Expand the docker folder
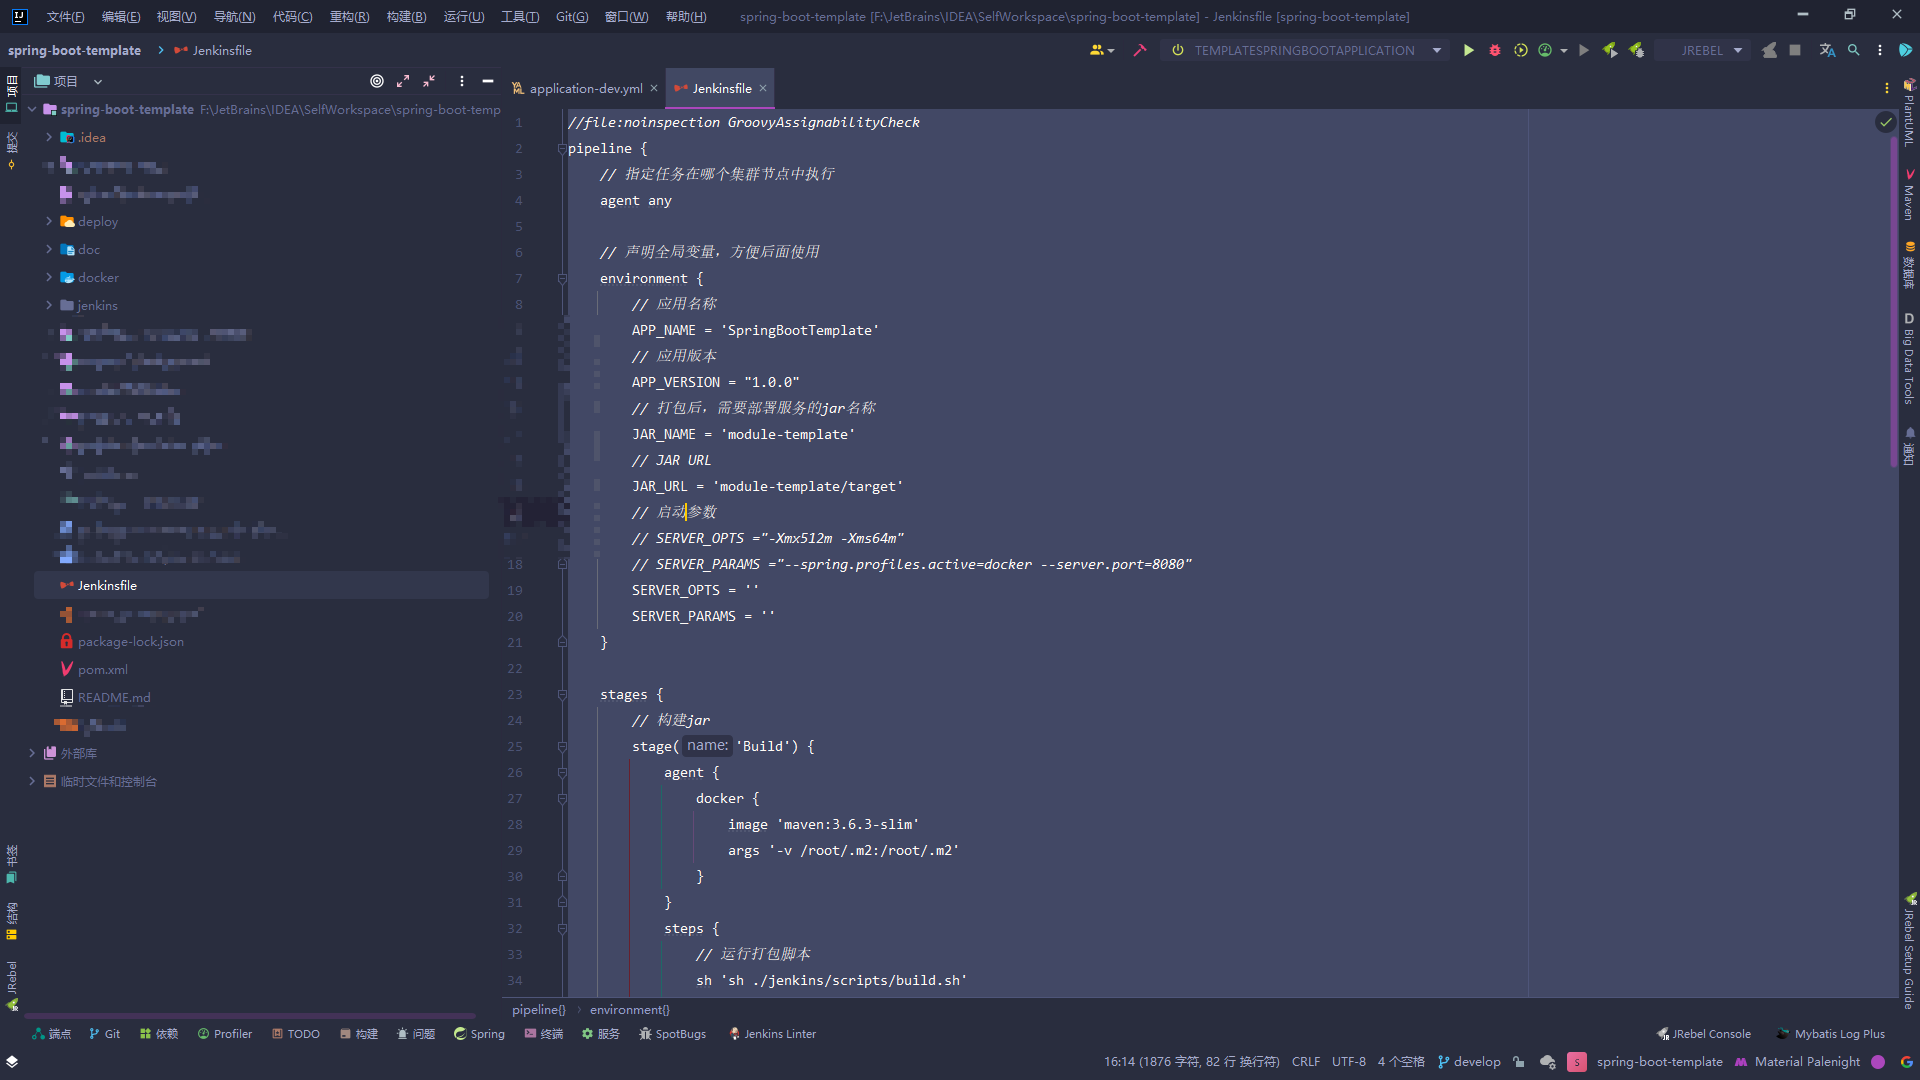The width and height of the screenshot is (1920, 1080). coord(49,277)
